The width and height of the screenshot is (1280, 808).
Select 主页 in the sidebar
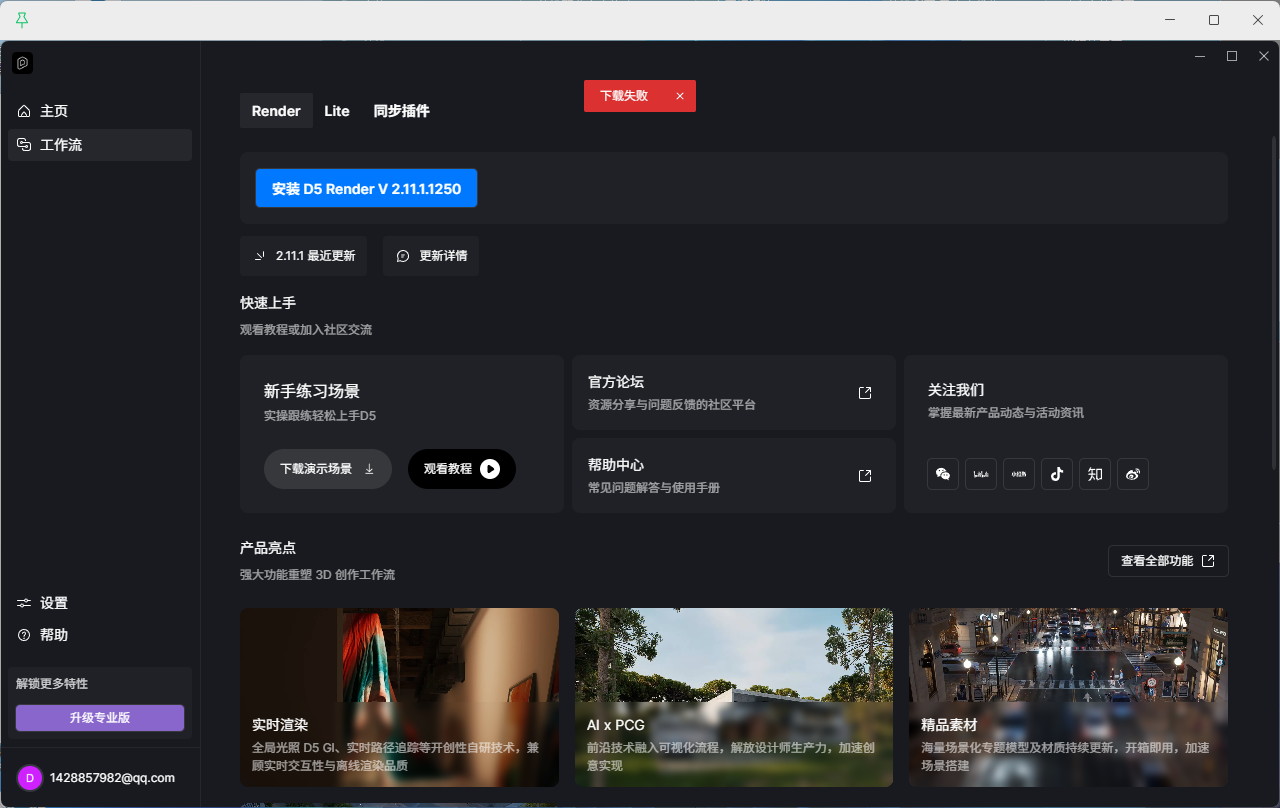click(x=54, y=111)
